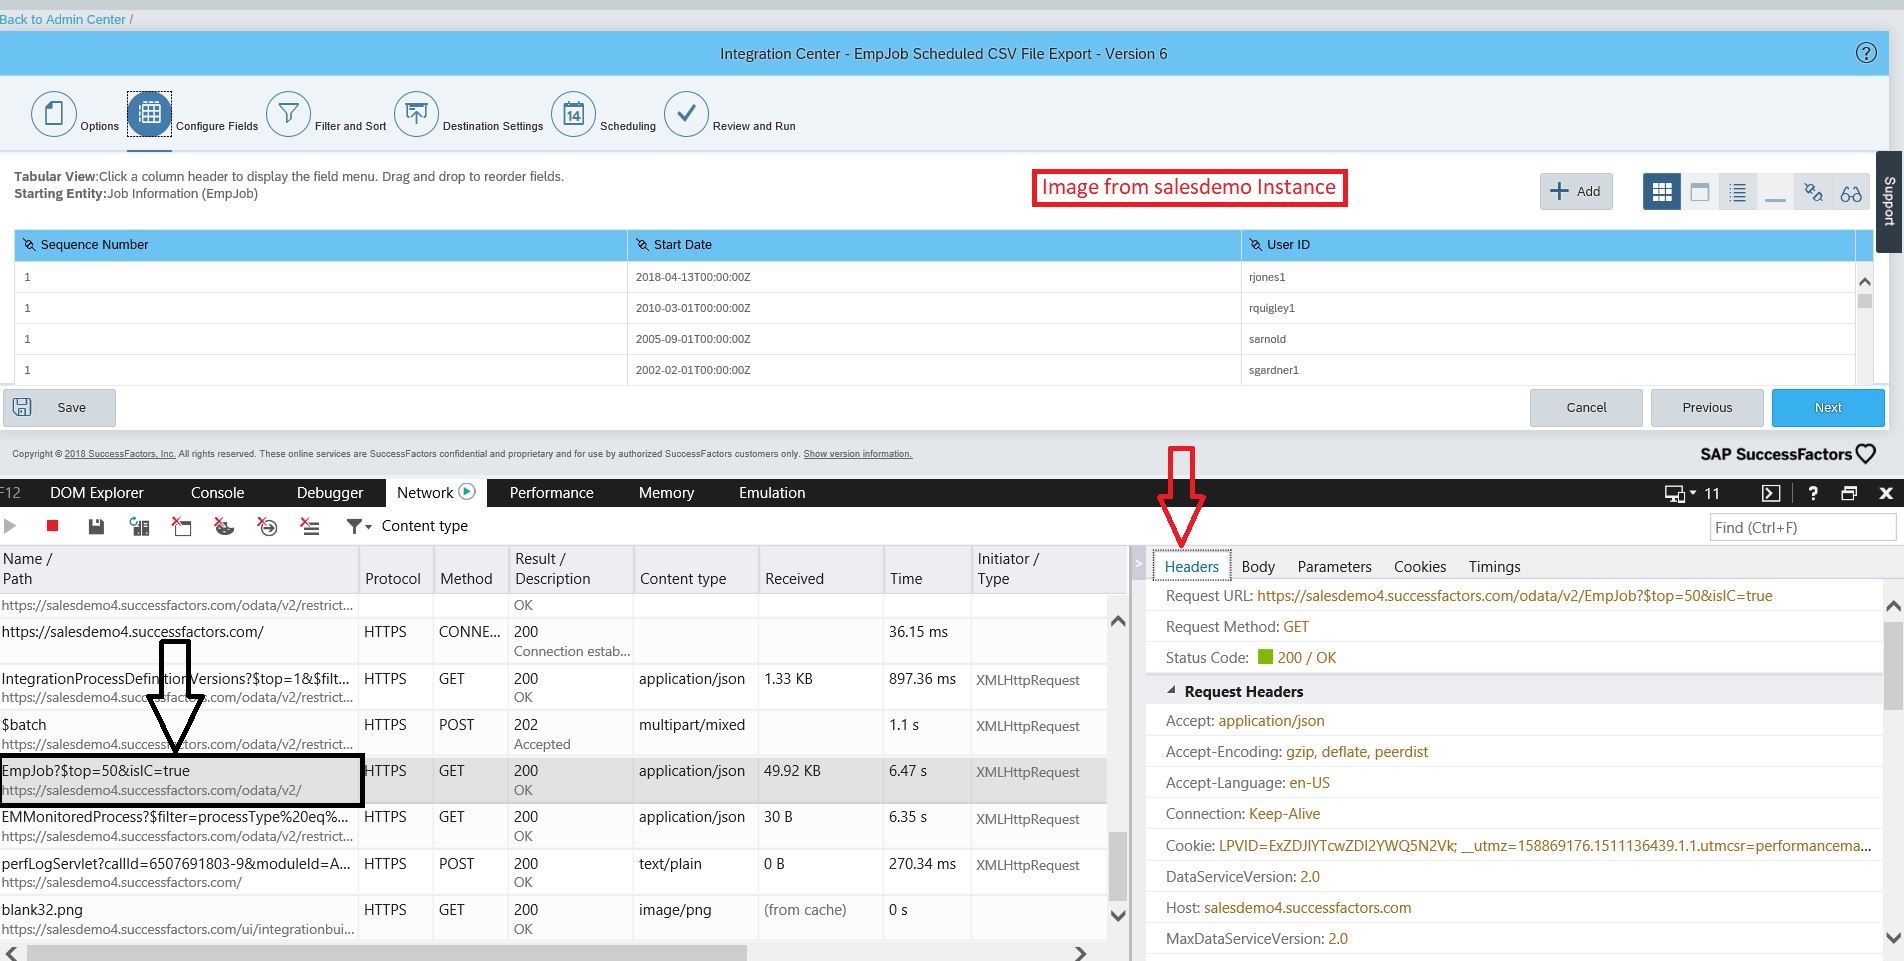
Task: Open the Cookies details tab
Action: [1420, 566]
